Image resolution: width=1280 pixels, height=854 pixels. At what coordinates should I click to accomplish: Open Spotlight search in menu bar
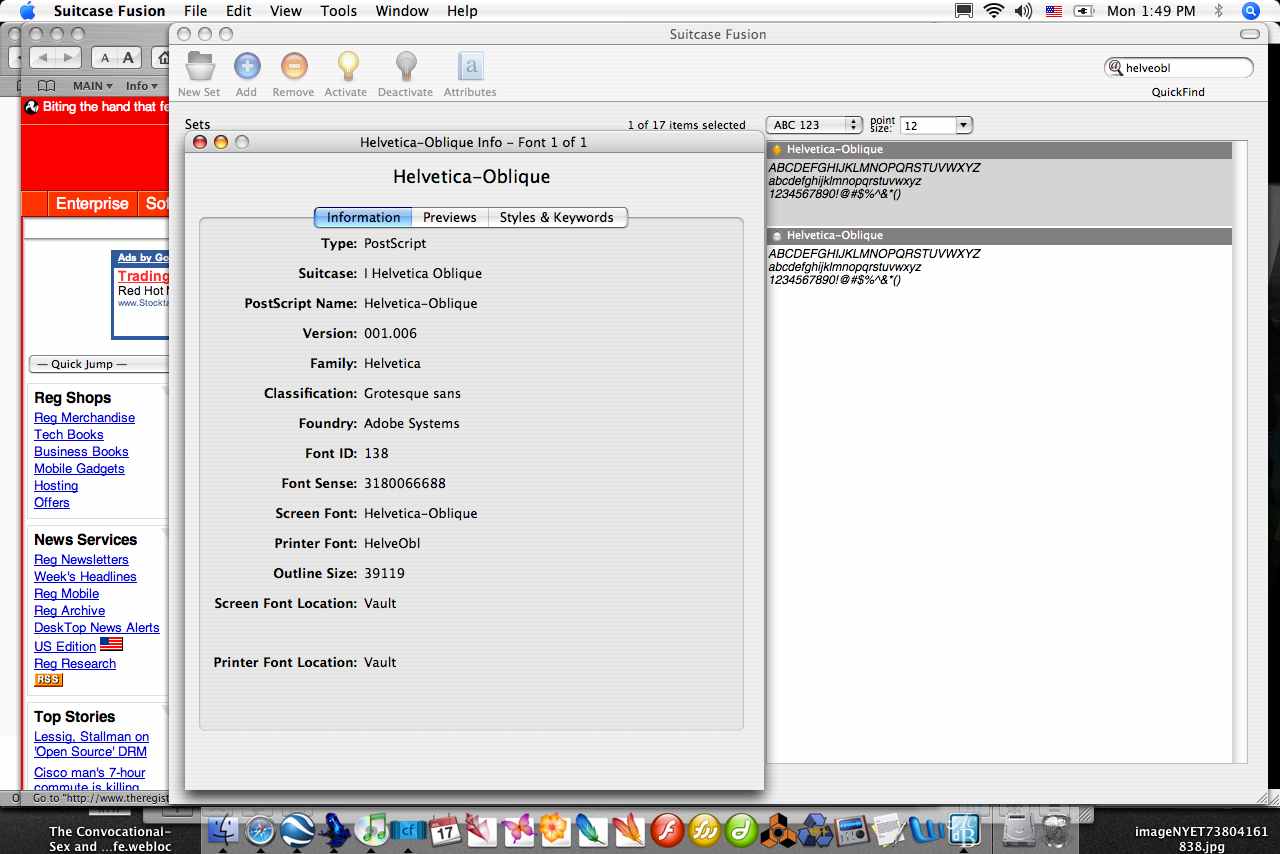[1250, 11]
